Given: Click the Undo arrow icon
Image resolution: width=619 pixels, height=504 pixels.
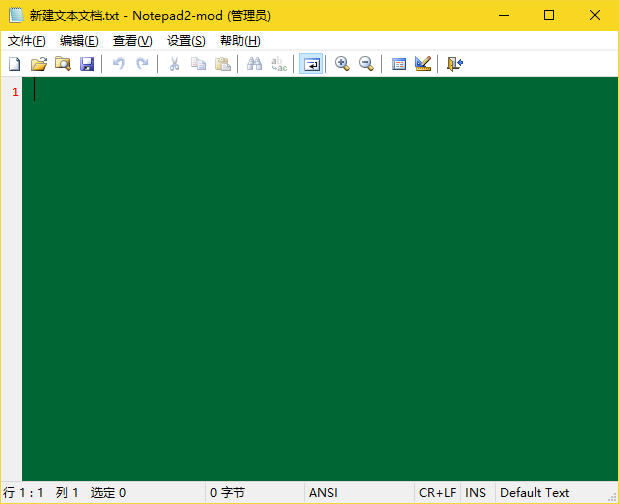Looking at the screenshot, I should coord(118,64).
